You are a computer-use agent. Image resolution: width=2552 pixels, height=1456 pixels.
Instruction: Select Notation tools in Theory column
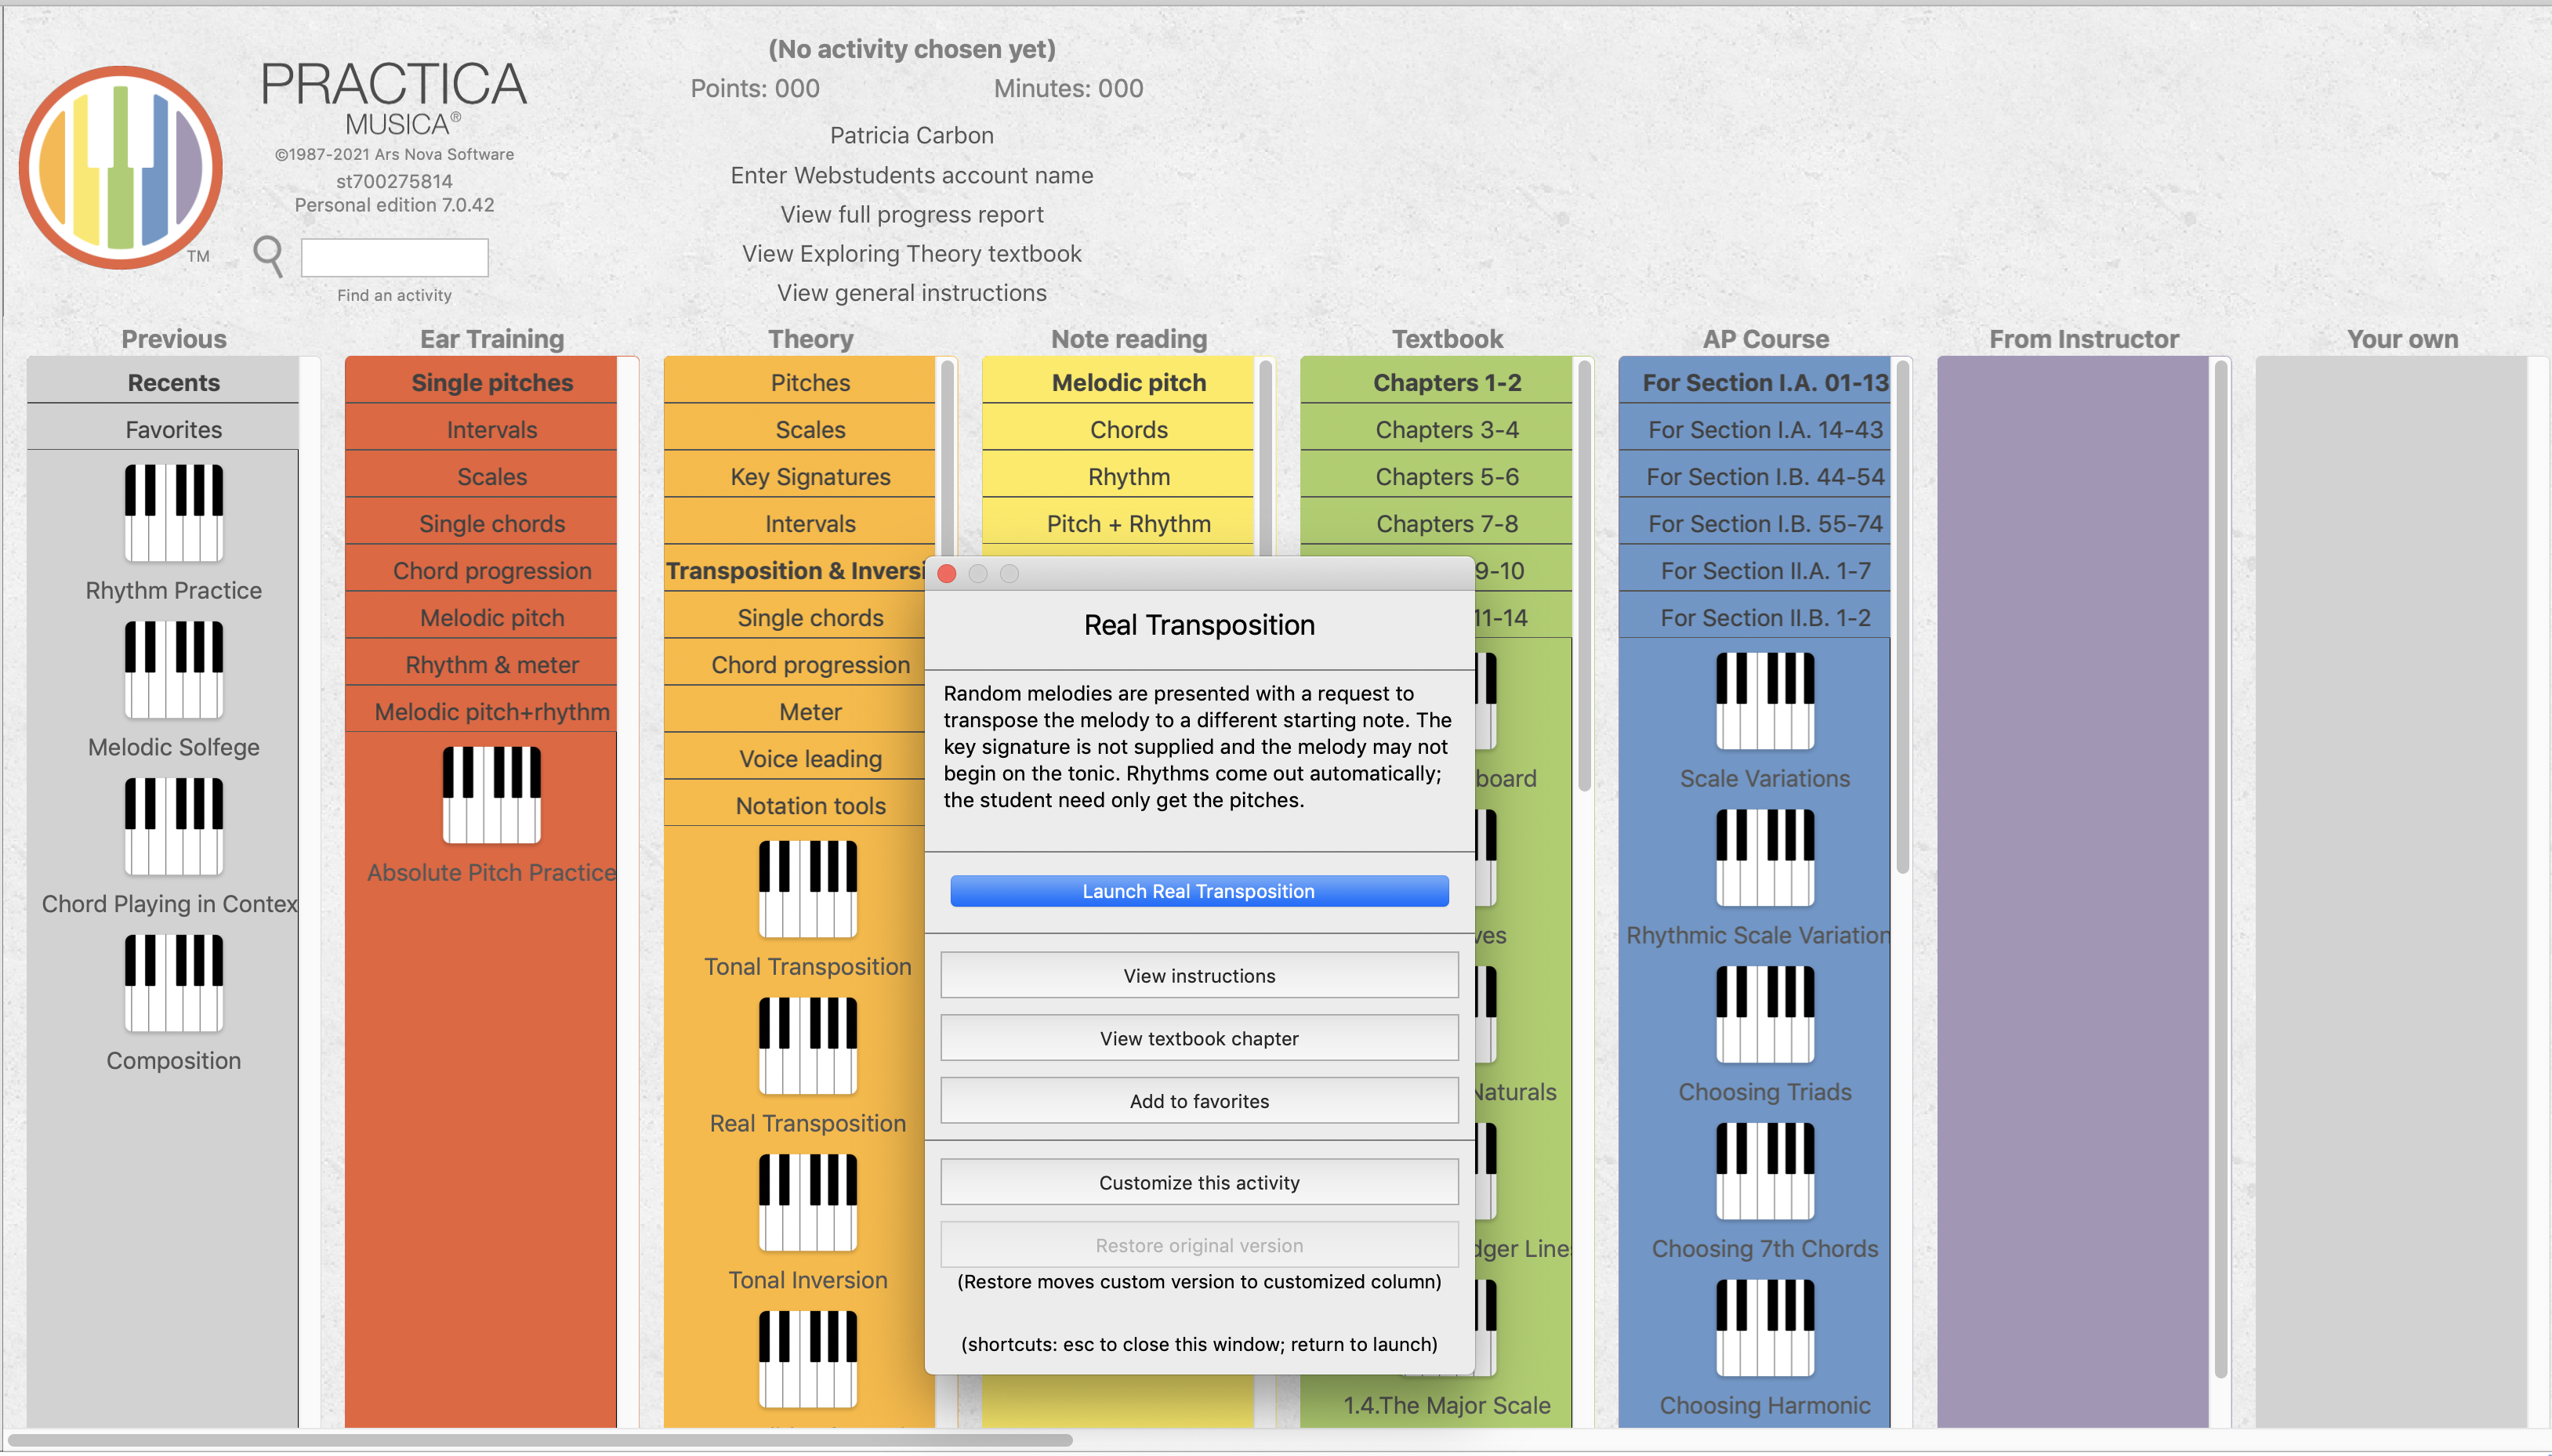[795, 805]
